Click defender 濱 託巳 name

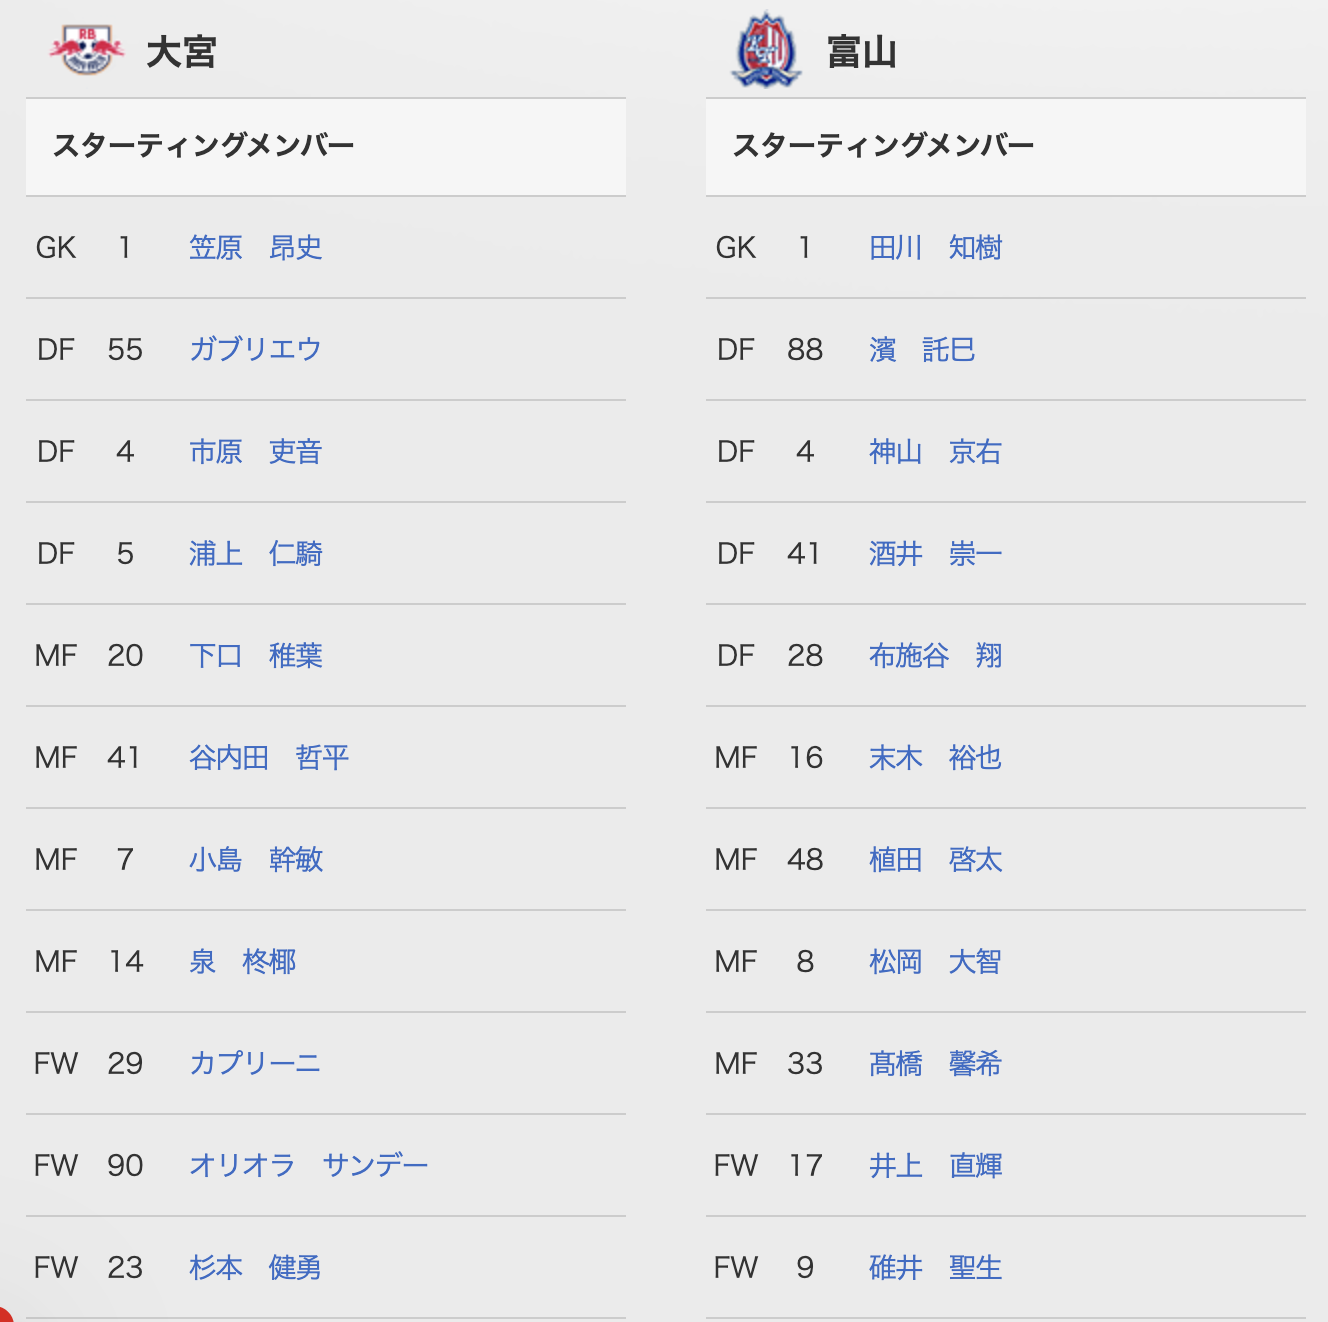click(922, 349)
